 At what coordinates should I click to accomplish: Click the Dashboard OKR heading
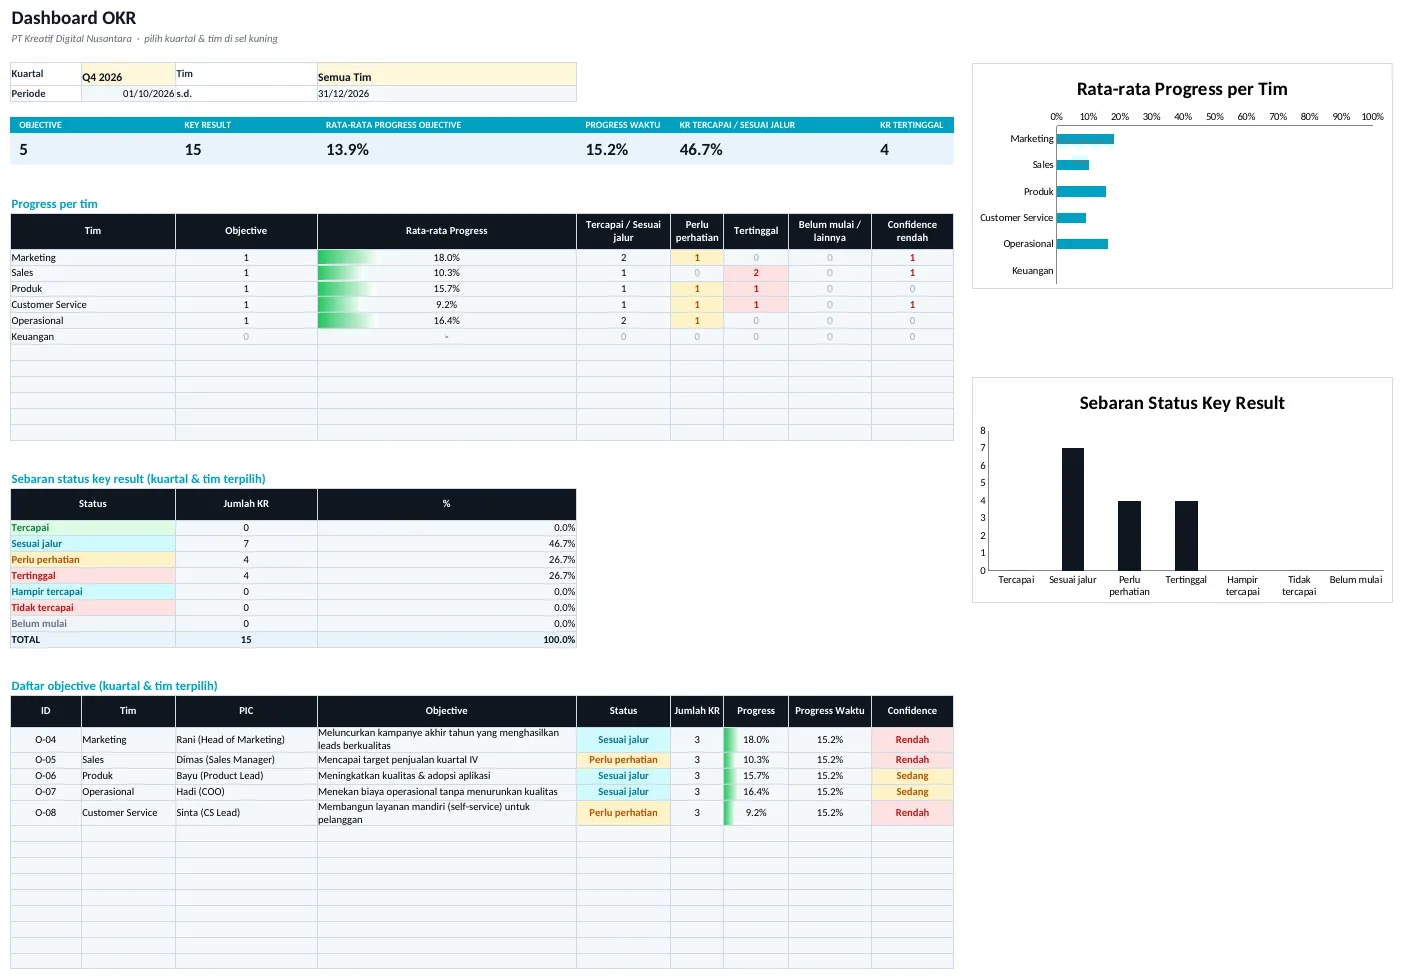74,18
